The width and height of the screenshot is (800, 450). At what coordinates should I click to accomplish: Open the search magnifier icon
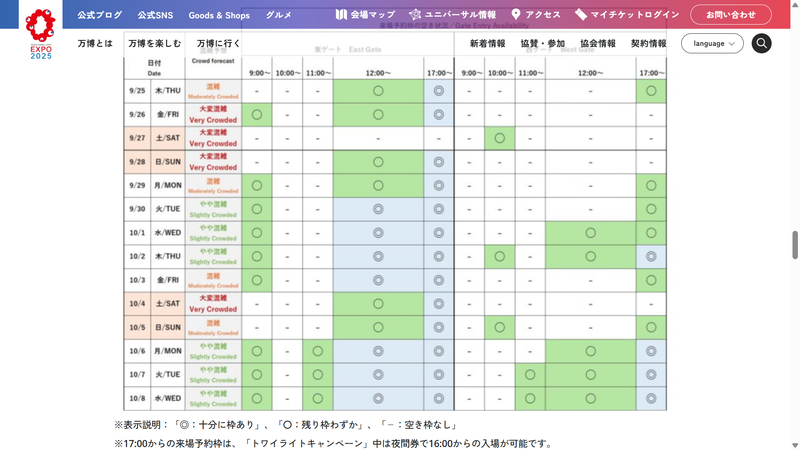[761, 43]
